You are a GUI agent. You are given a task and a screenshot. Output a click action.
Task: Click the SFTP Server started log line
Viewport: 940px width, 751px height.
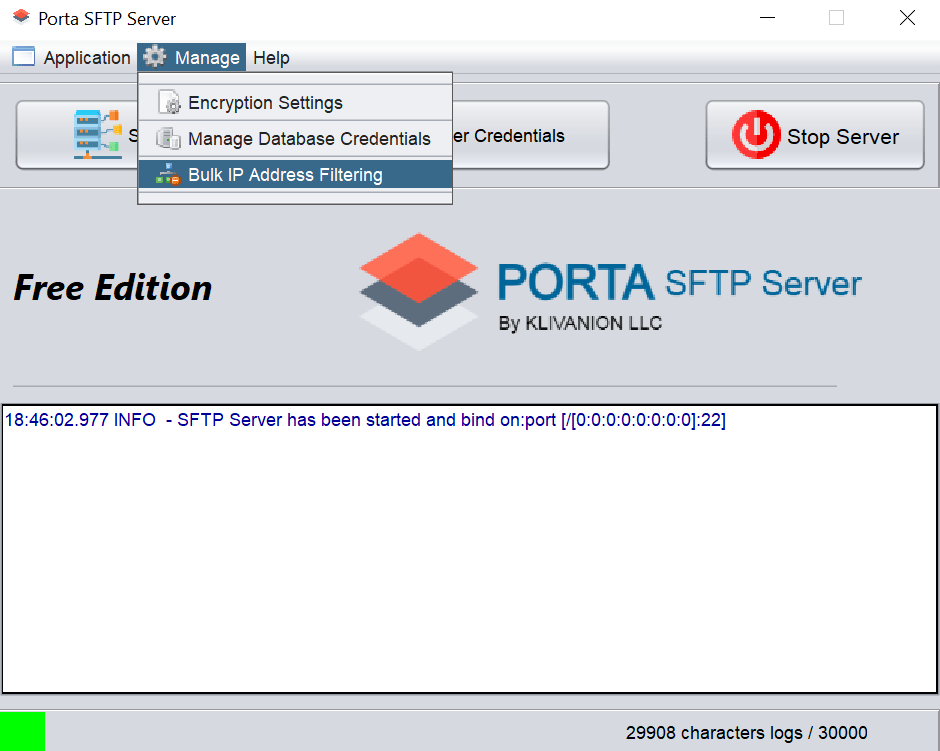(365, 420)
